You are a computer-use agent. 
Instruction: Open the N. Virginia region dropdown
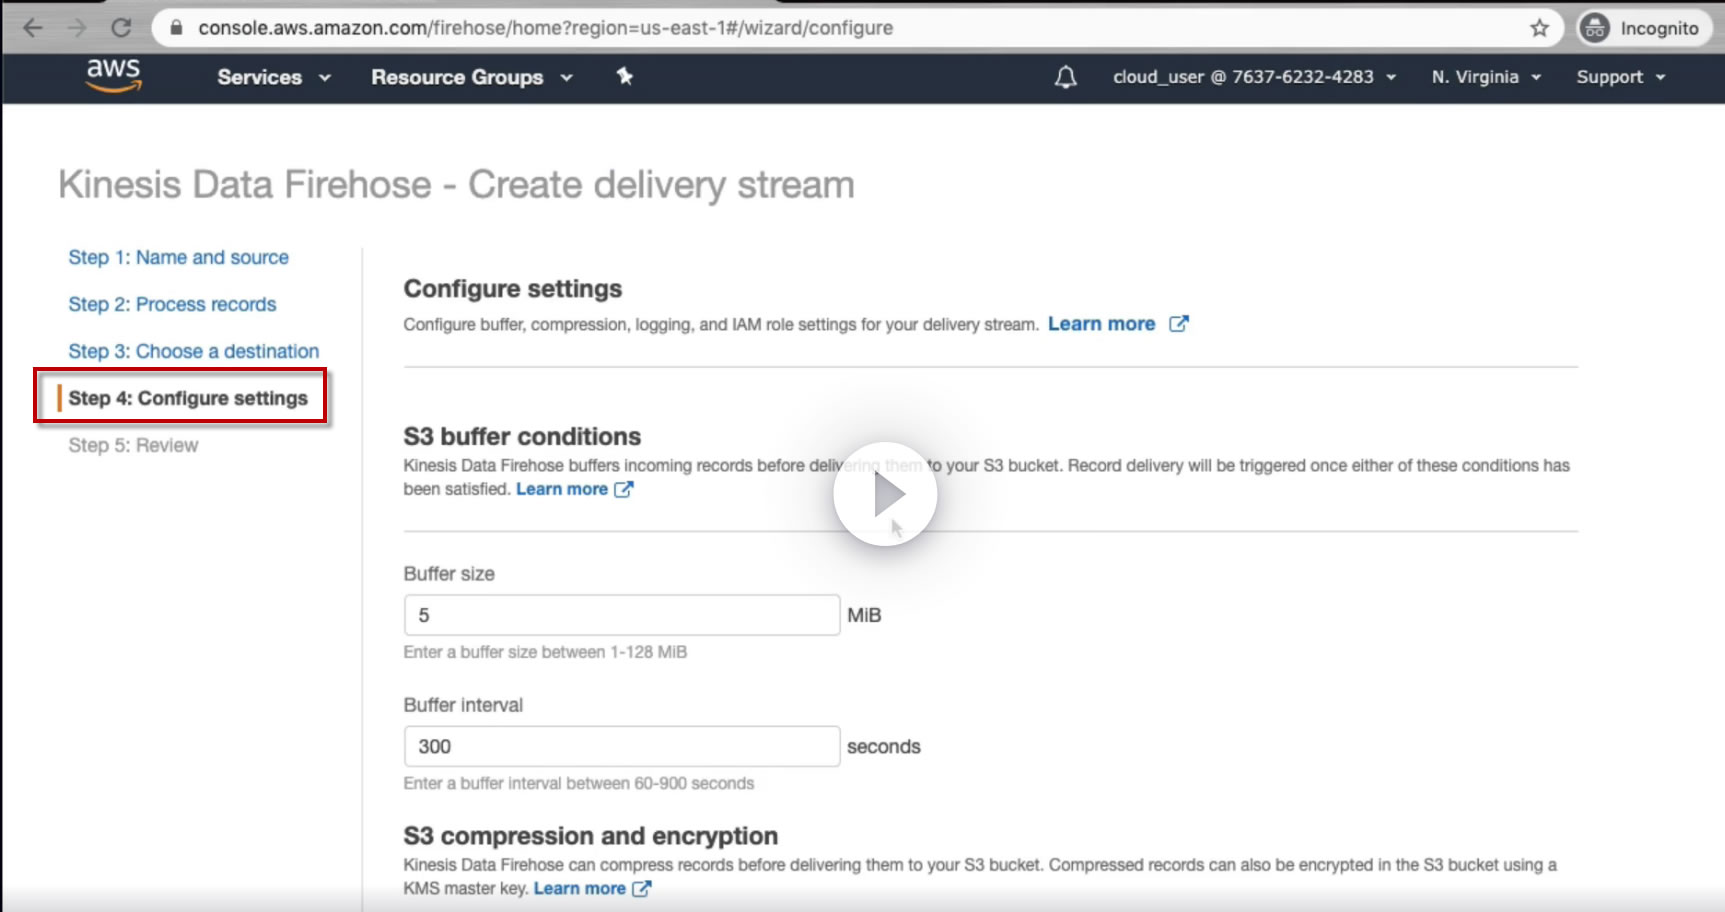click(x=1486, y=77)
